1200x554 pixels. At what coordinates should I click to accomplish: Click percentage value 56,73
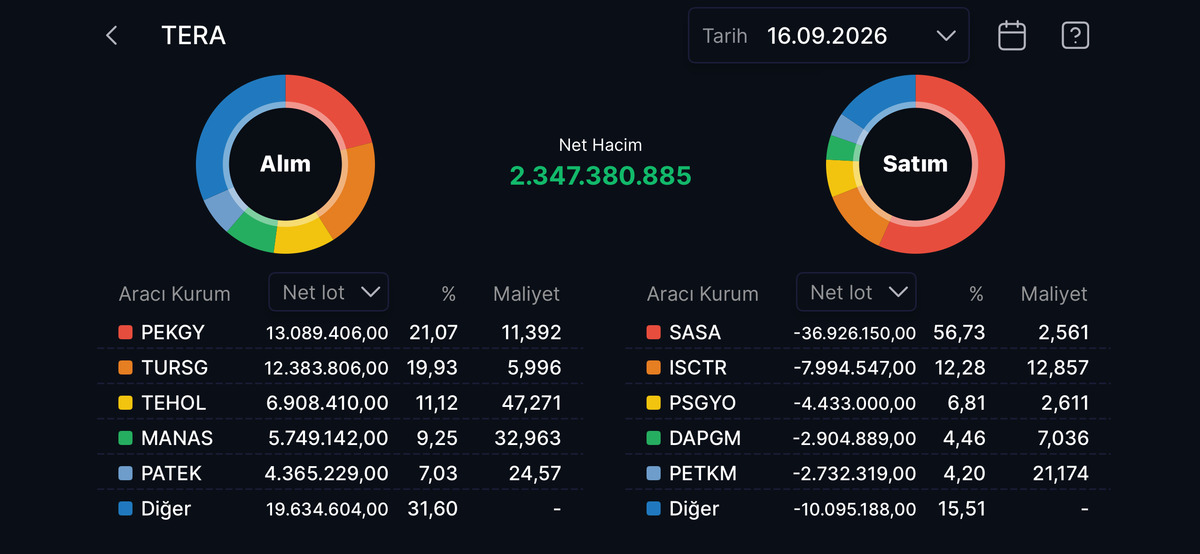point(960,332)
